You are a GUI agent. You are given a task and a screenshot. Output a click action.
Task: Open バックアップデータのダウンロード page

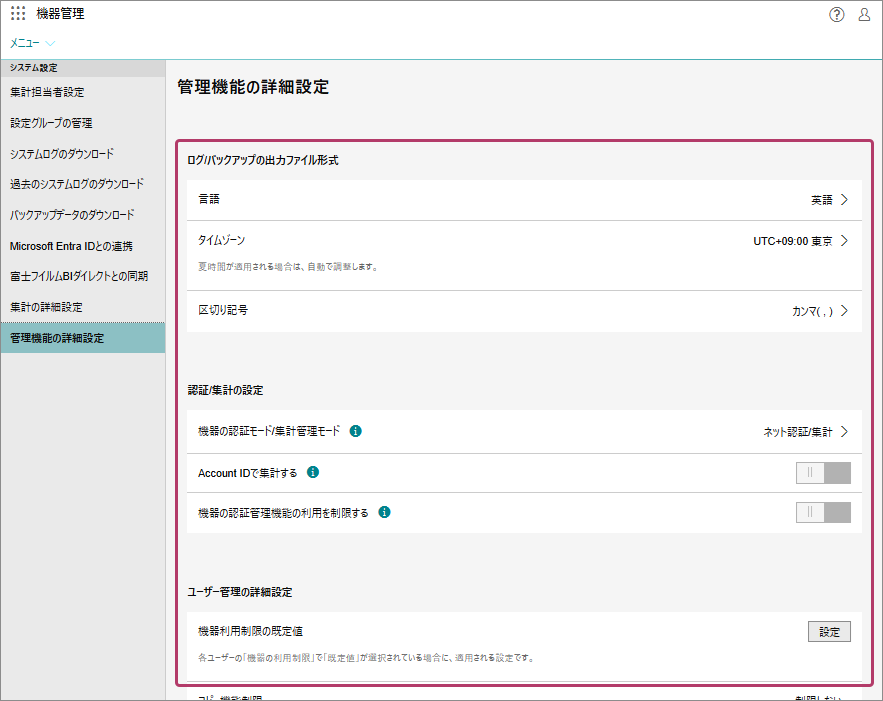[72, 215]
